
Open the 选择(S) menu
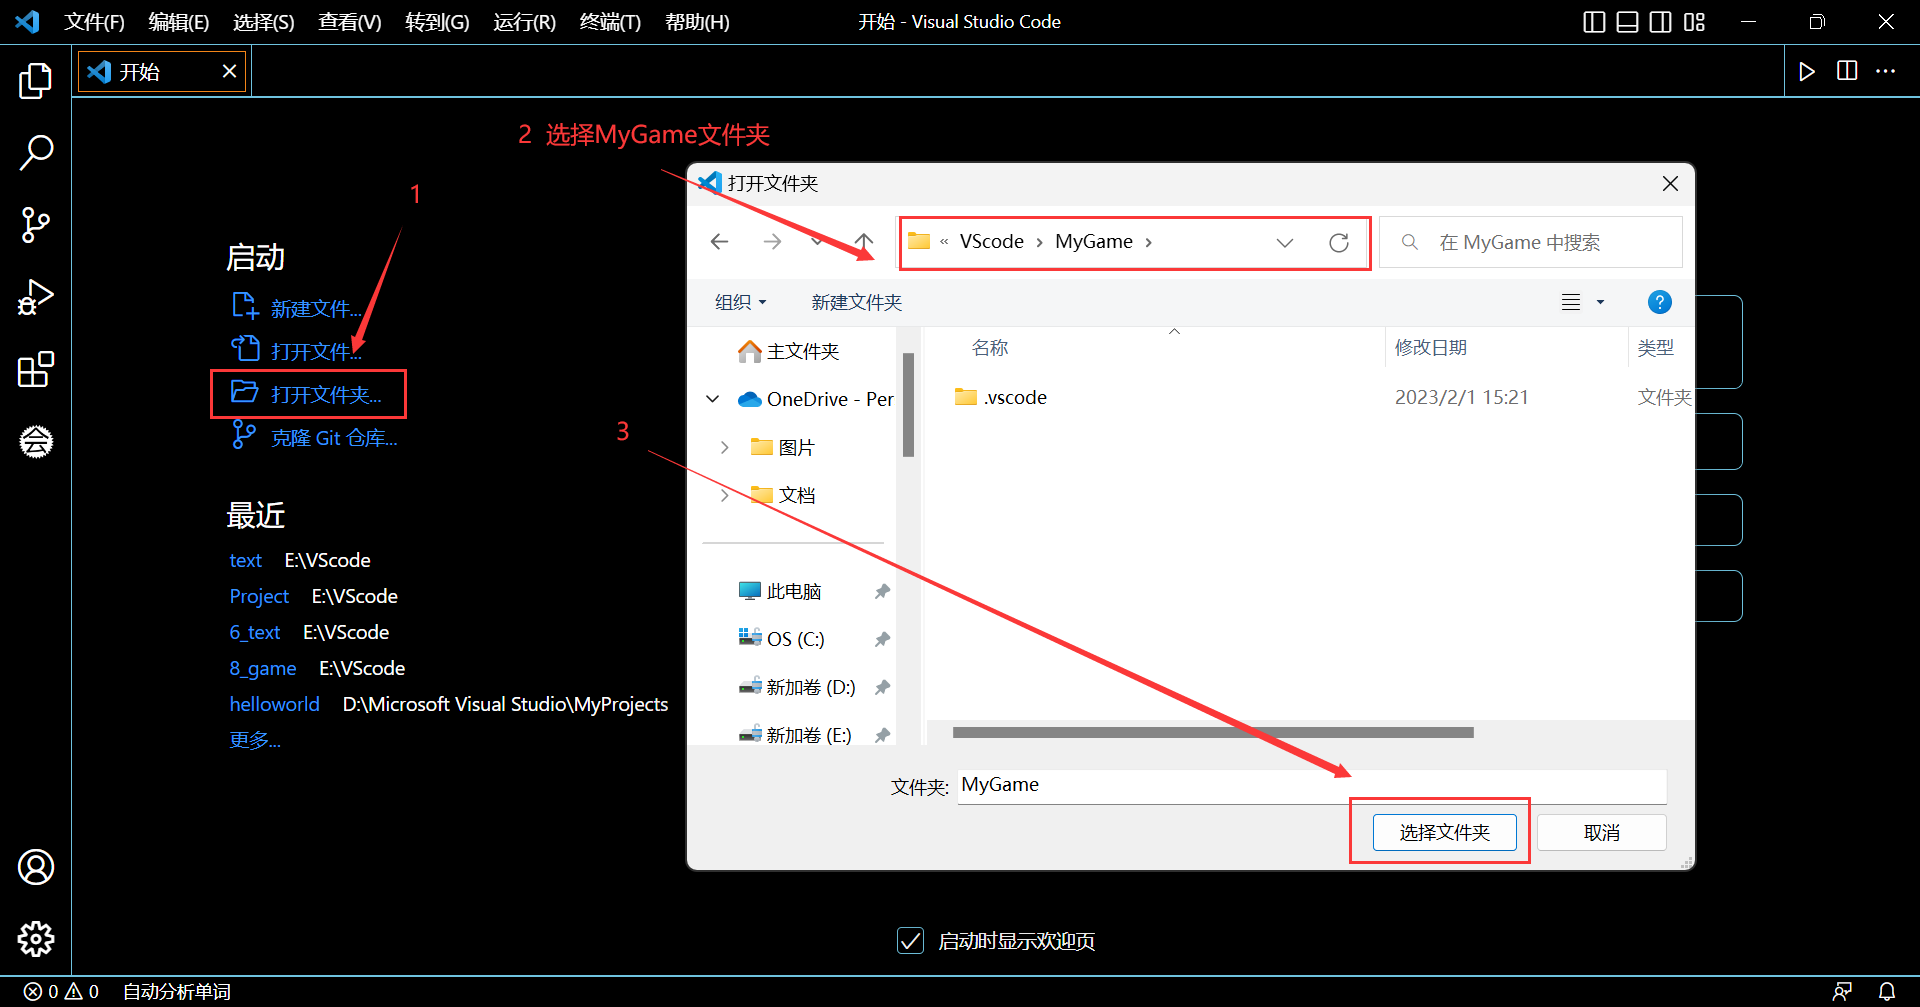[x=263, y=22]
